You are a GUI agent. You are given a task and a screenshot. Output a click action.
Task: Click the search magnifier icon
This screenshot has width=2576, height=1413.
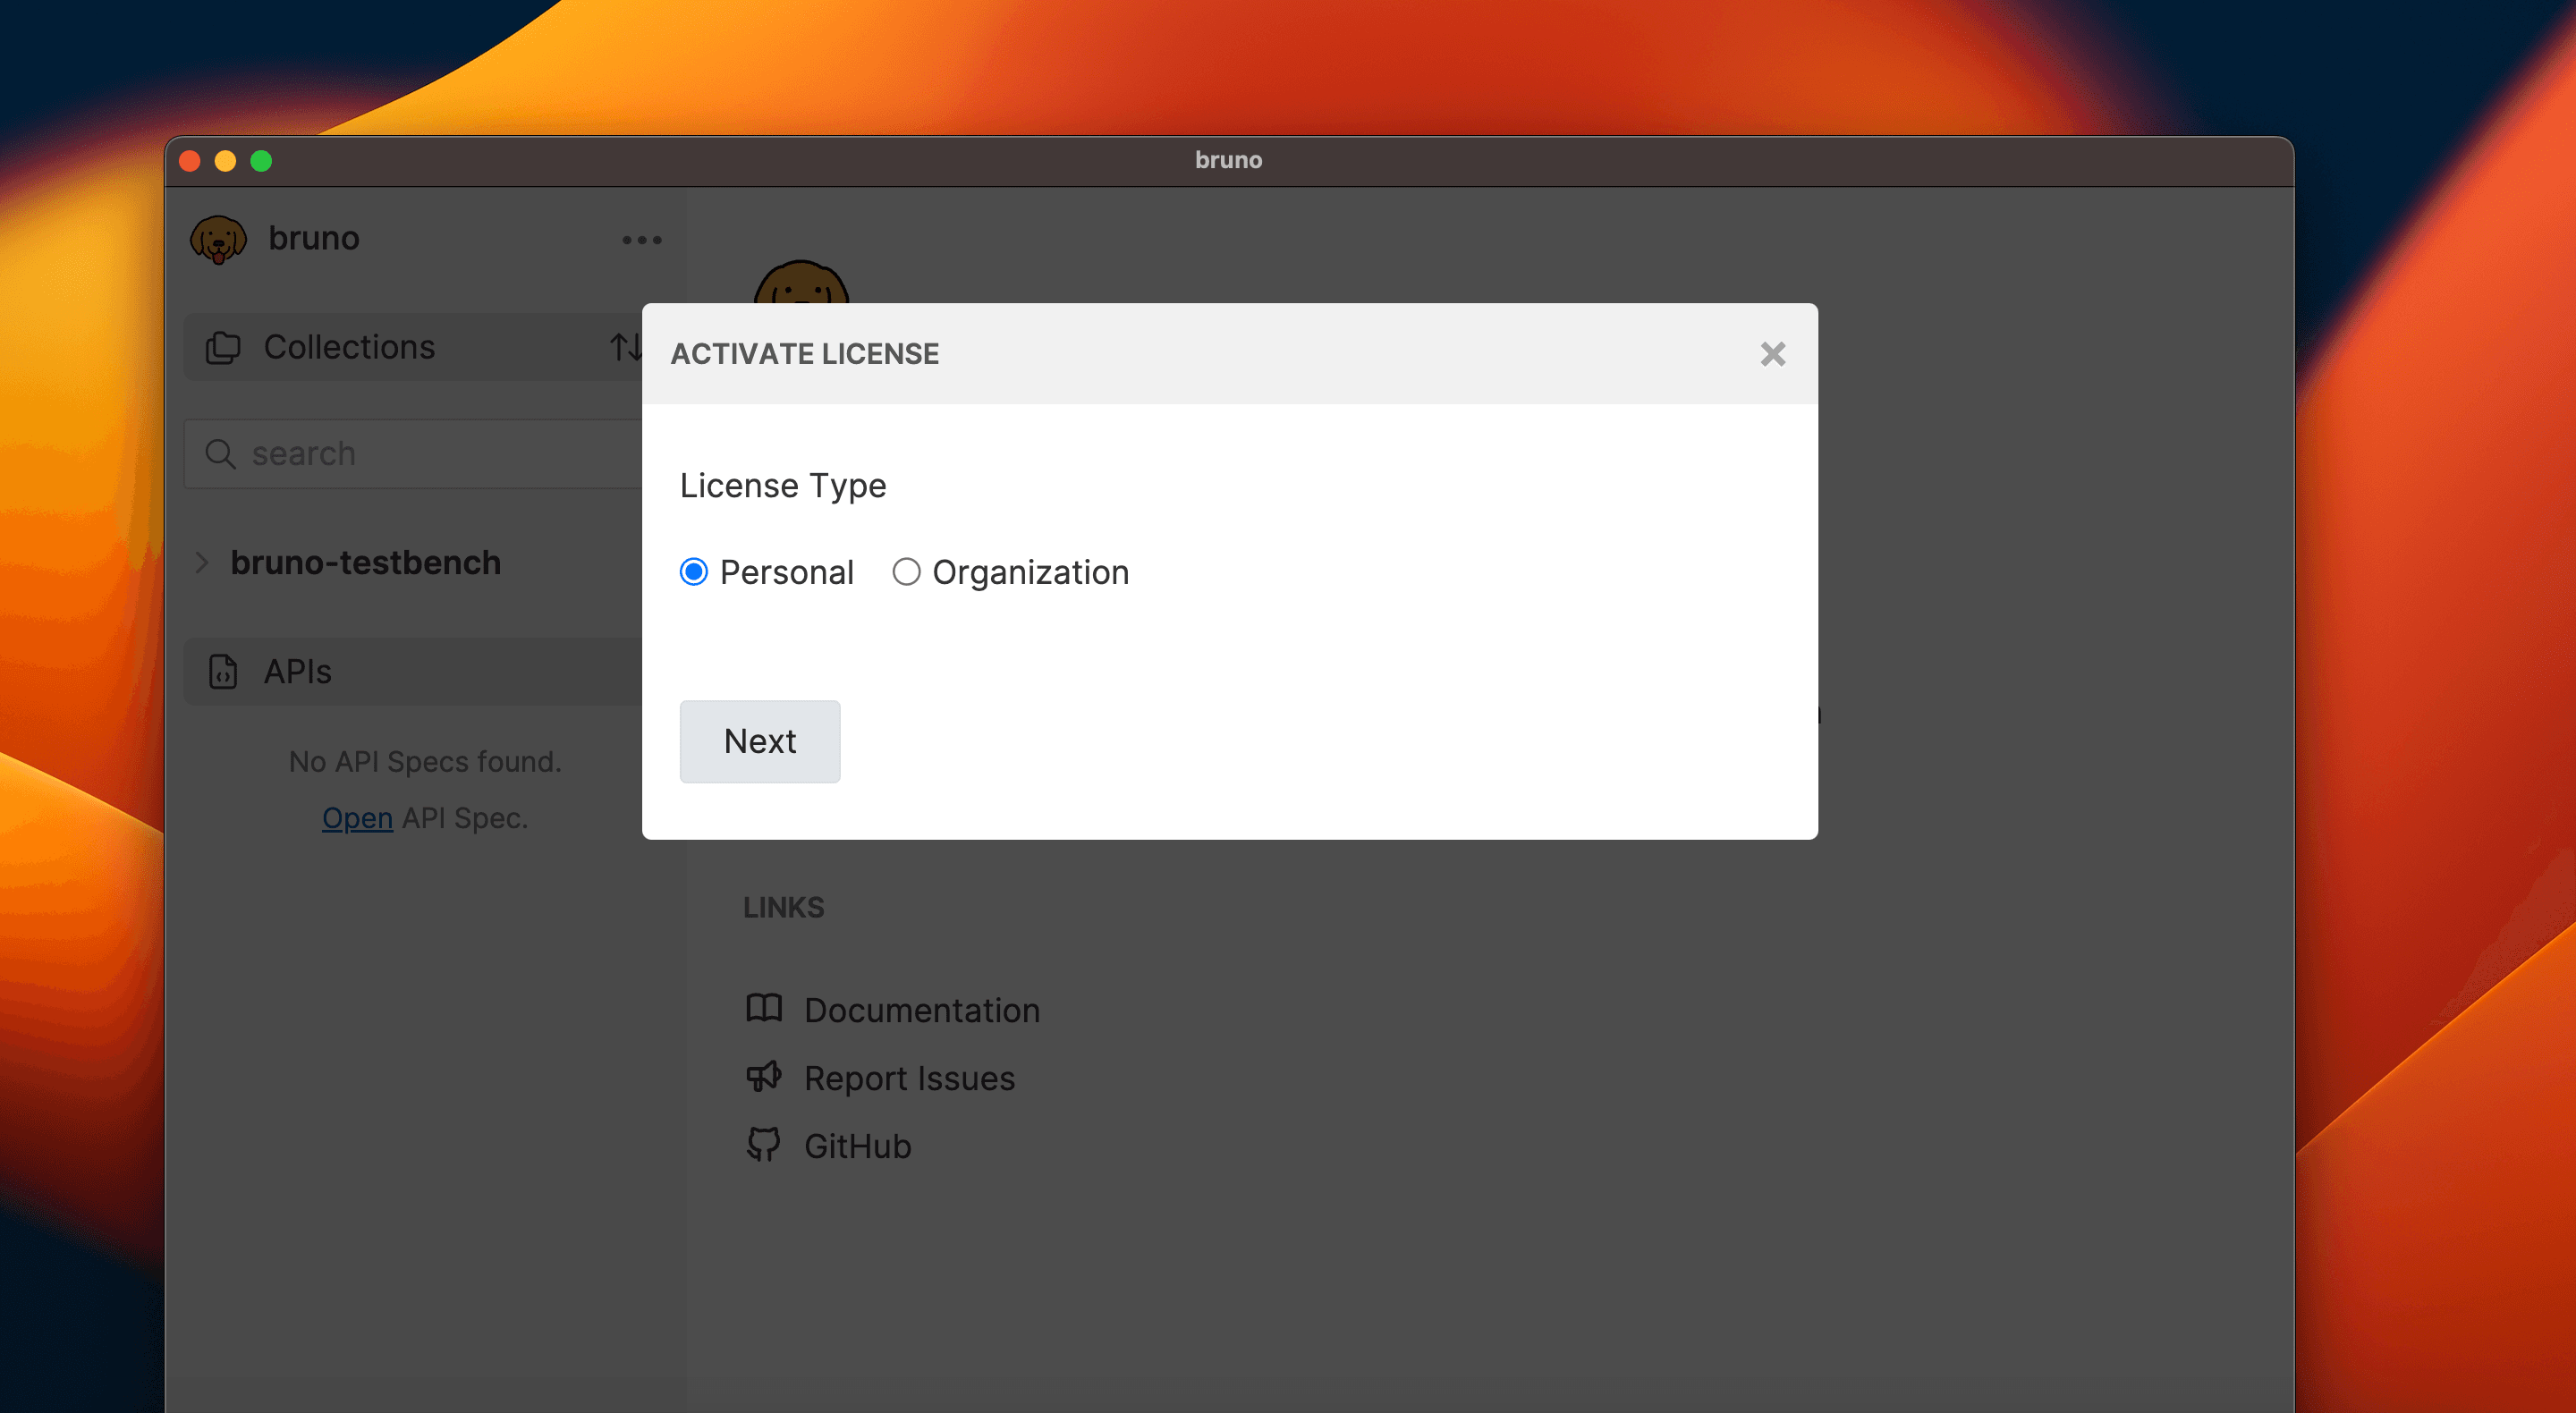click(x=220, y=454)
